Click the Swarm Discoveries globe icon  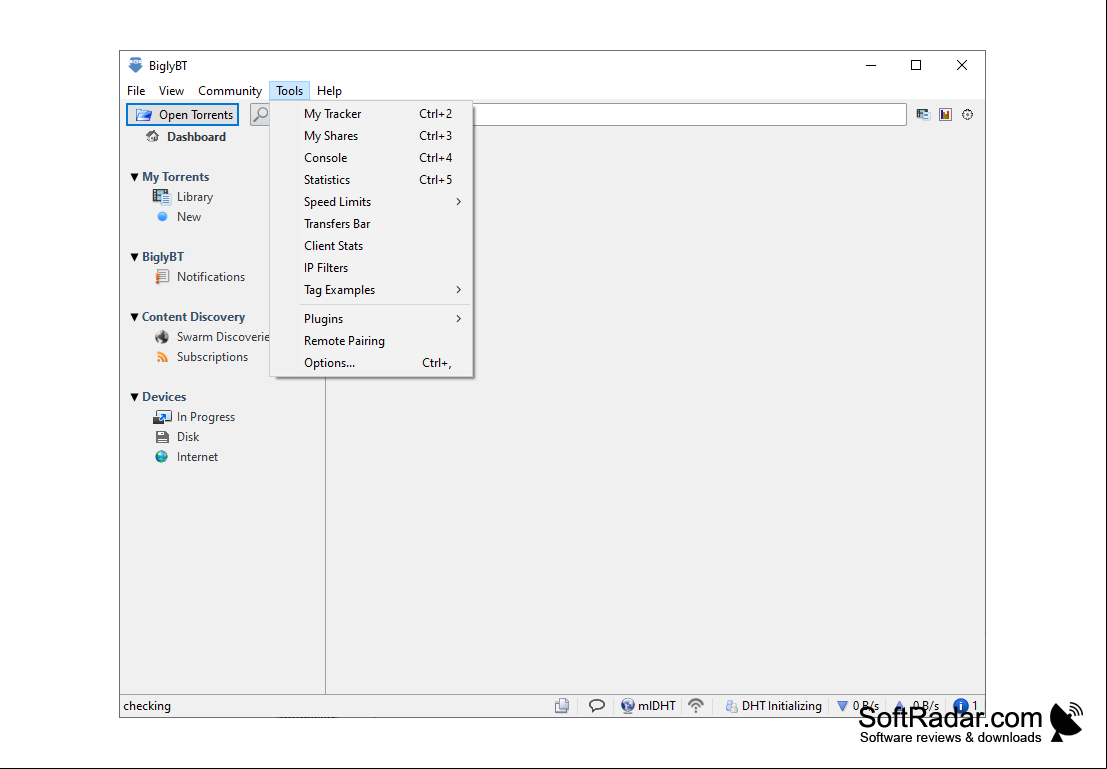162,337
